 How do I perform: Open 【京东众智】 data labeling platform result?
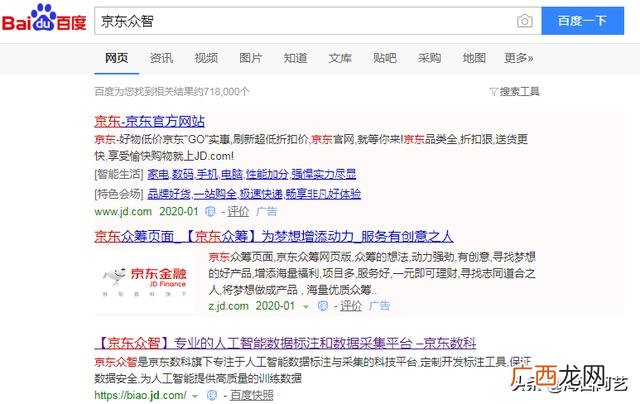pyautogui.click(x=285, y=343)
